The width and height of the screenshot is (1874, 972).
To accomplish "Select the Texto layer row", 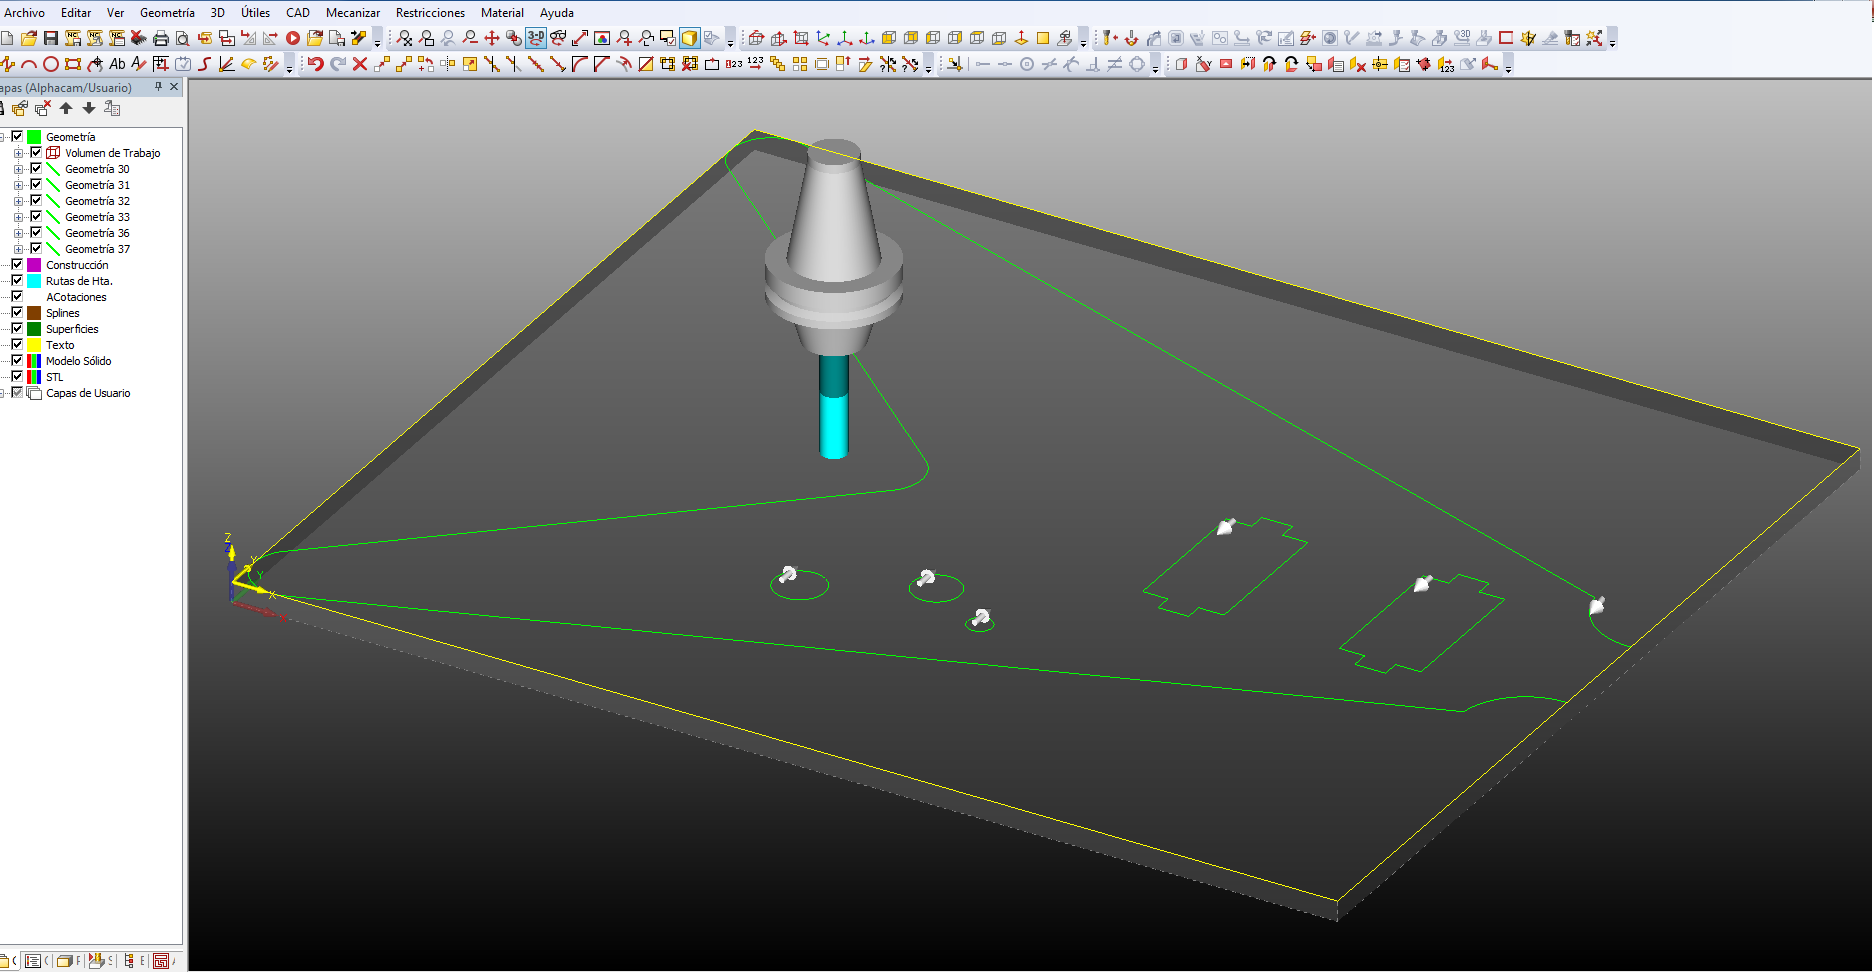I will click(60, 345).
